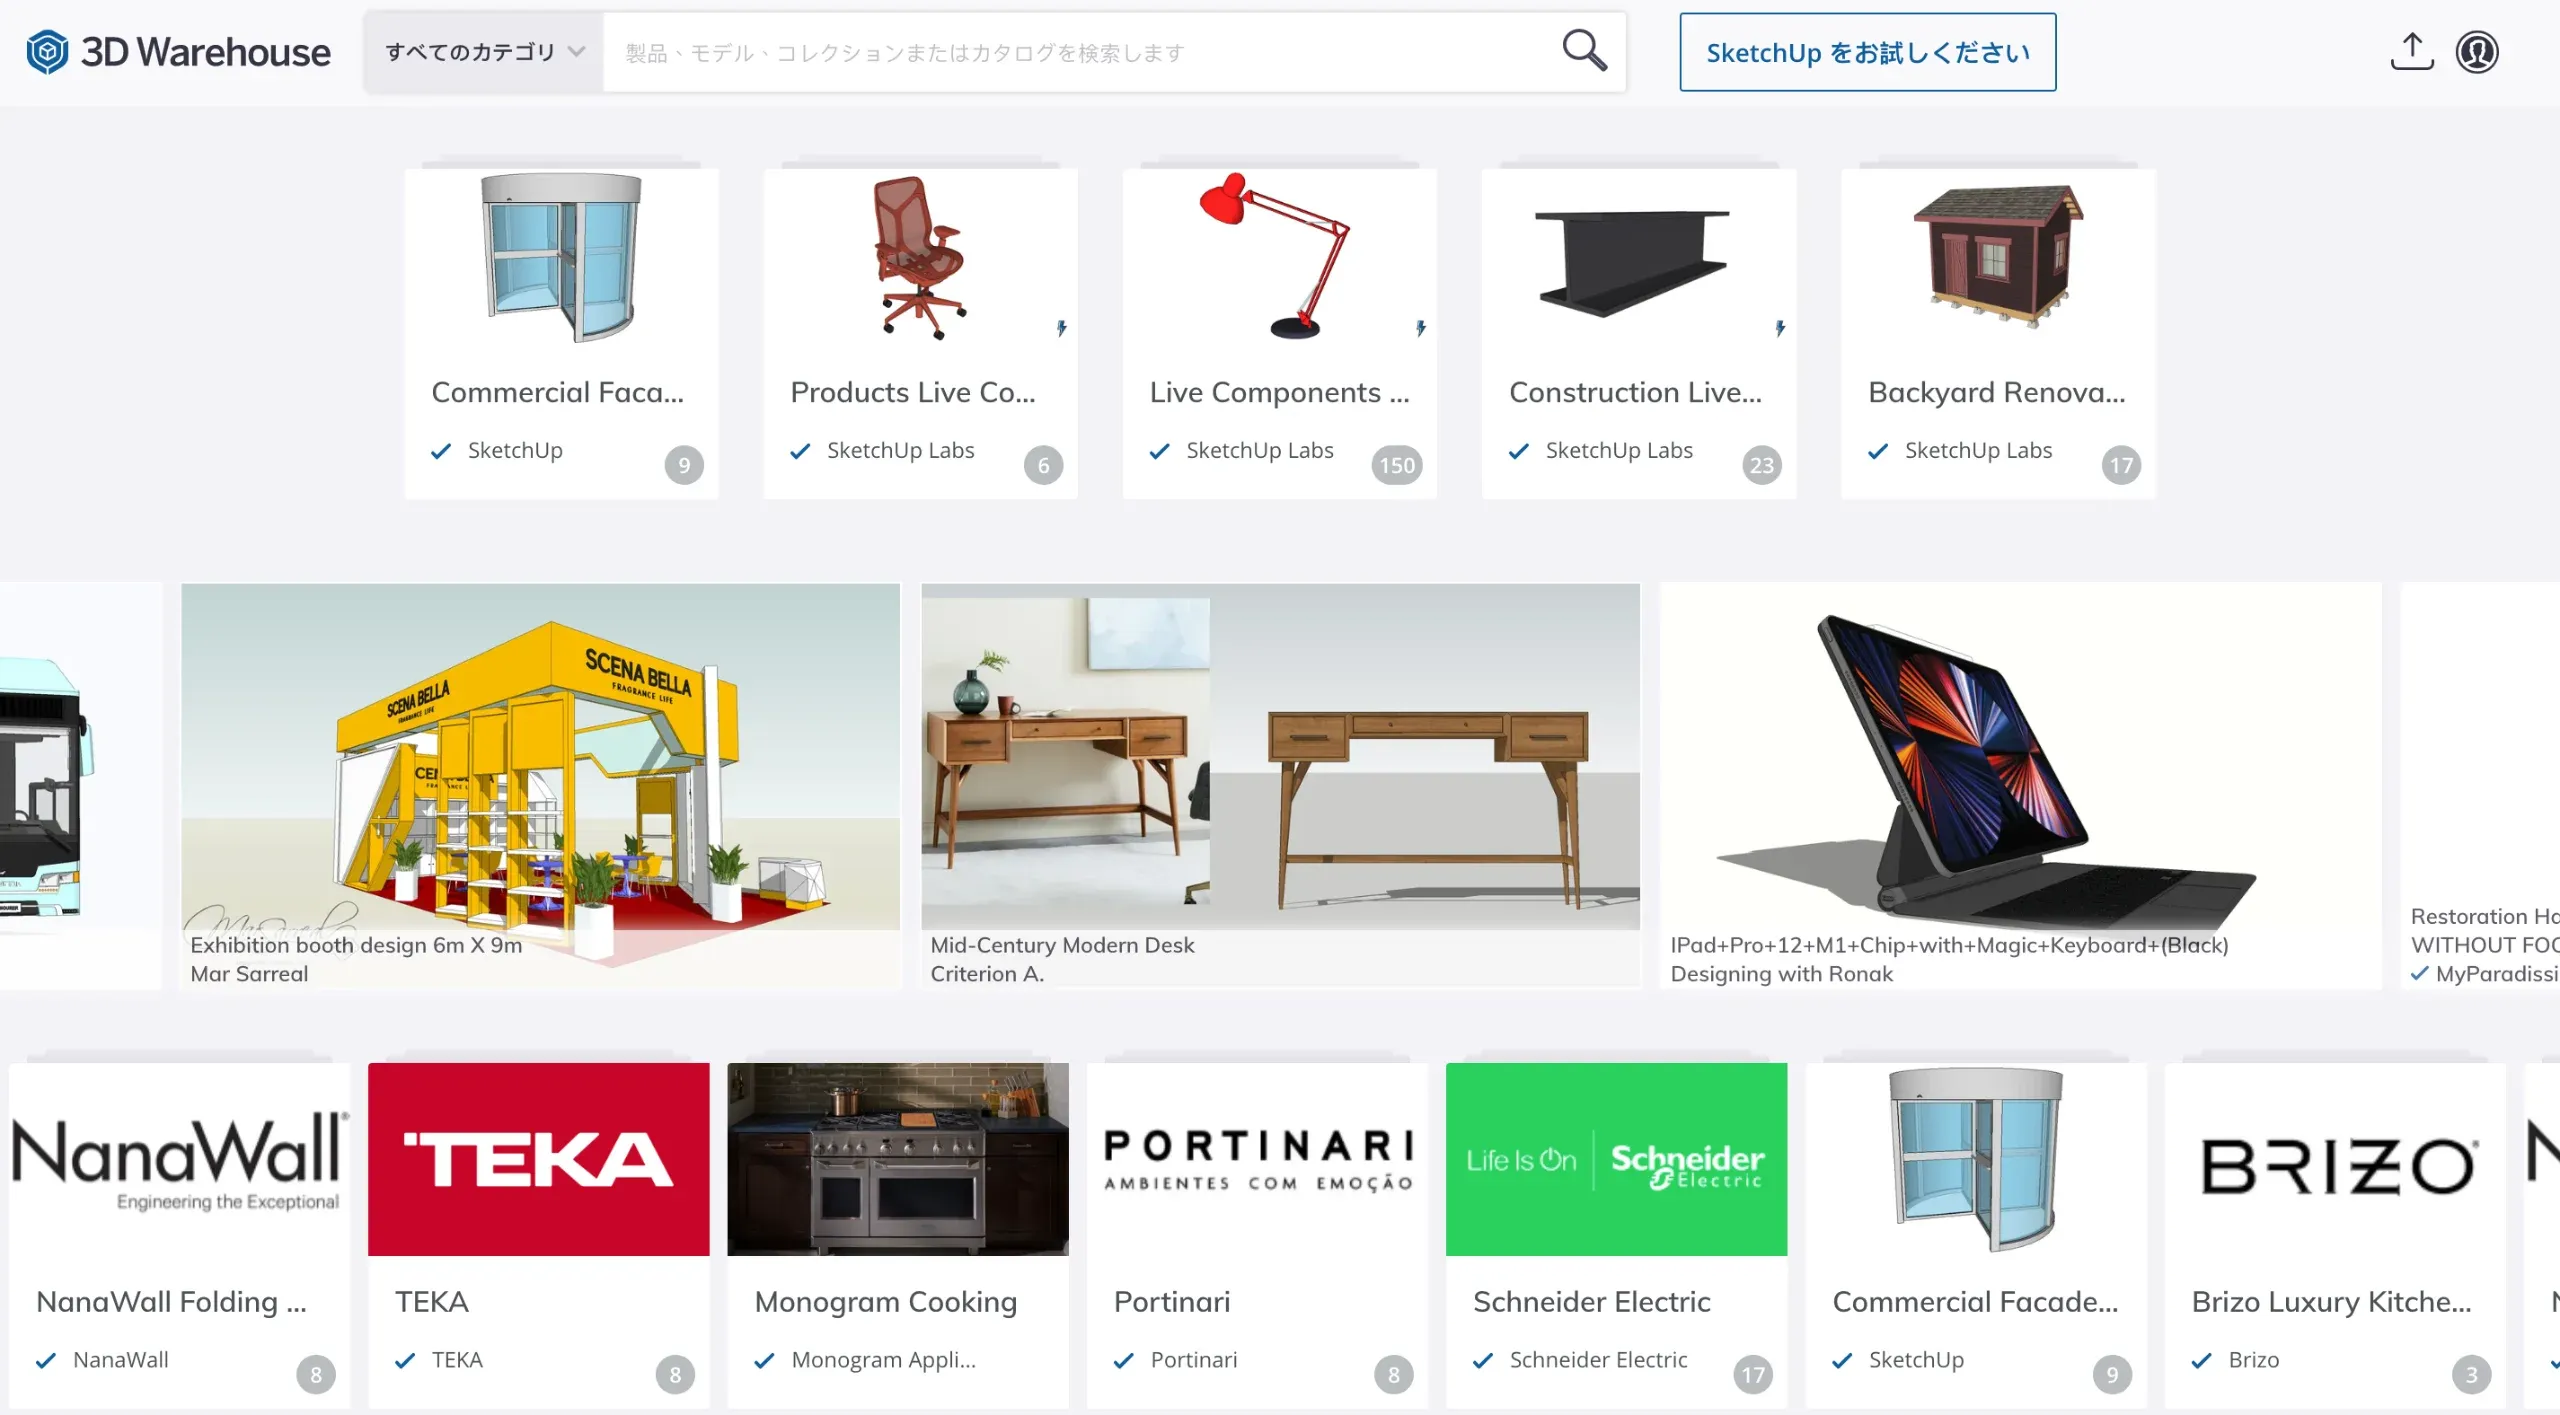
Task: Click the lightning icon on Construction Live card
Action: point(1780,328)
